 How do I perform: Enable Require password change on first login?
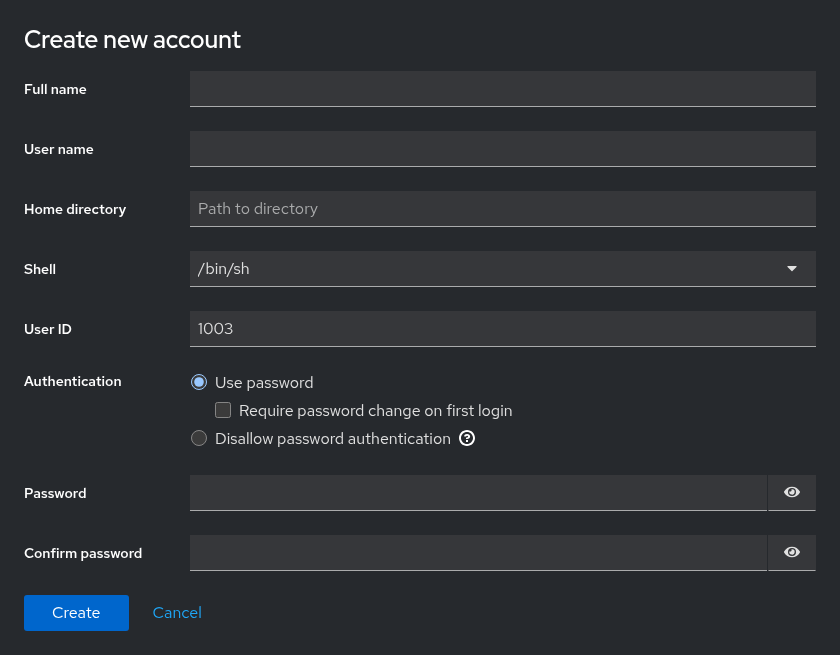223,410
